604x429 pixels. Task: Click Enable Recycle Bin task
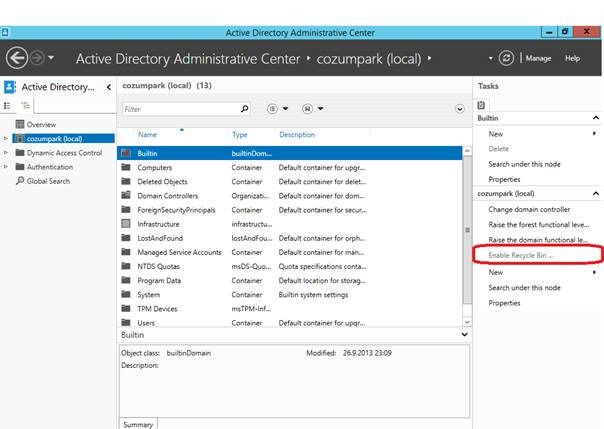(x=520, y=255)
